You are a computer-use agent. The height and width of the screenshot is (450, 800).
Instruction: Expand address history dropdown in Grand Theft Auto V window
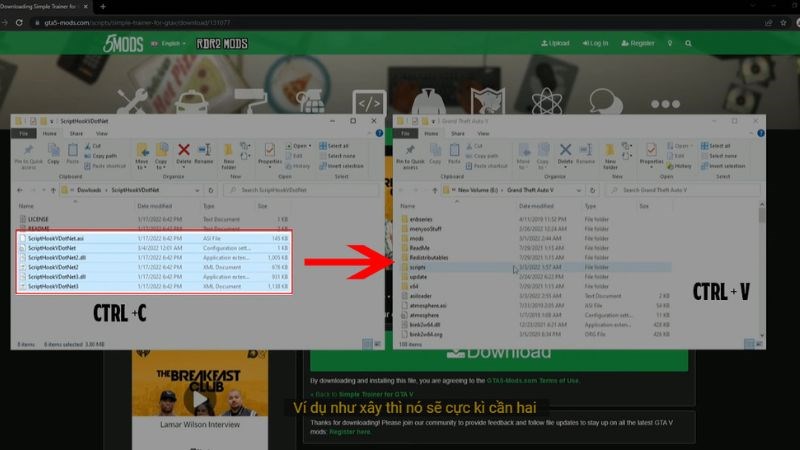pos(579,190)
